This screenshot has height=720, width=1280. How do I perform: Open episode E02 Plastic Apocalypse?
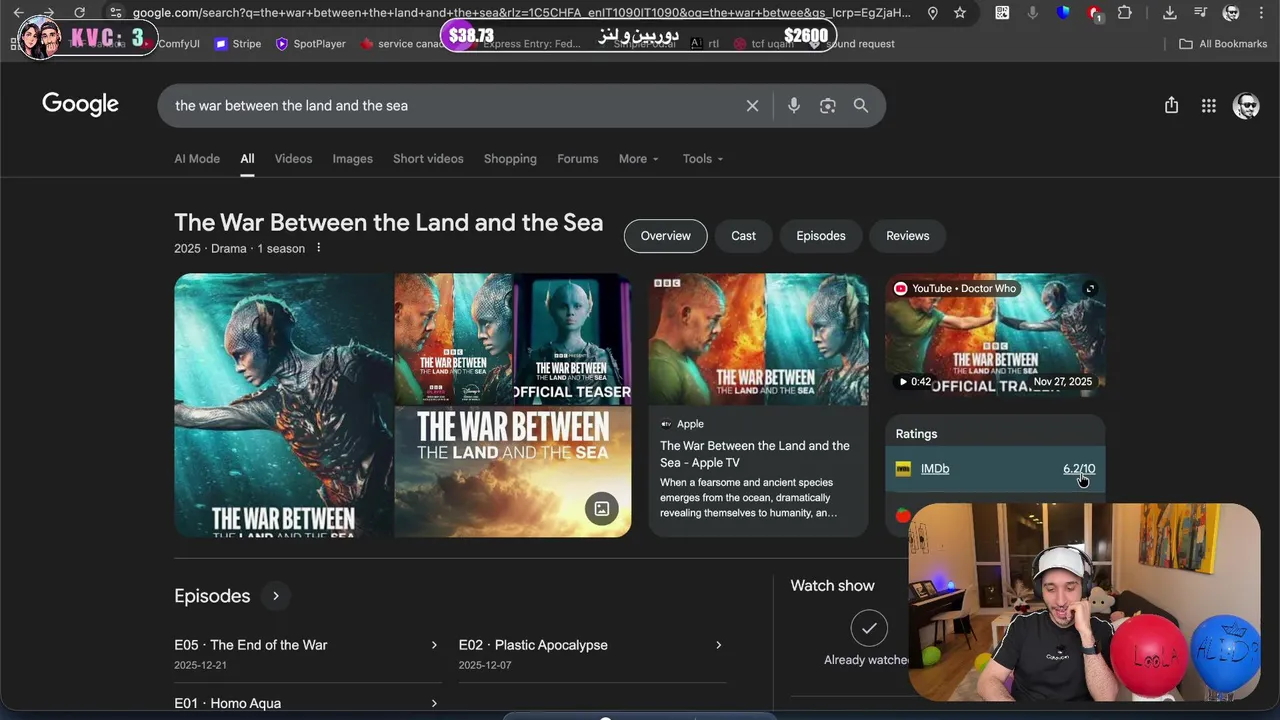point(591,654)
